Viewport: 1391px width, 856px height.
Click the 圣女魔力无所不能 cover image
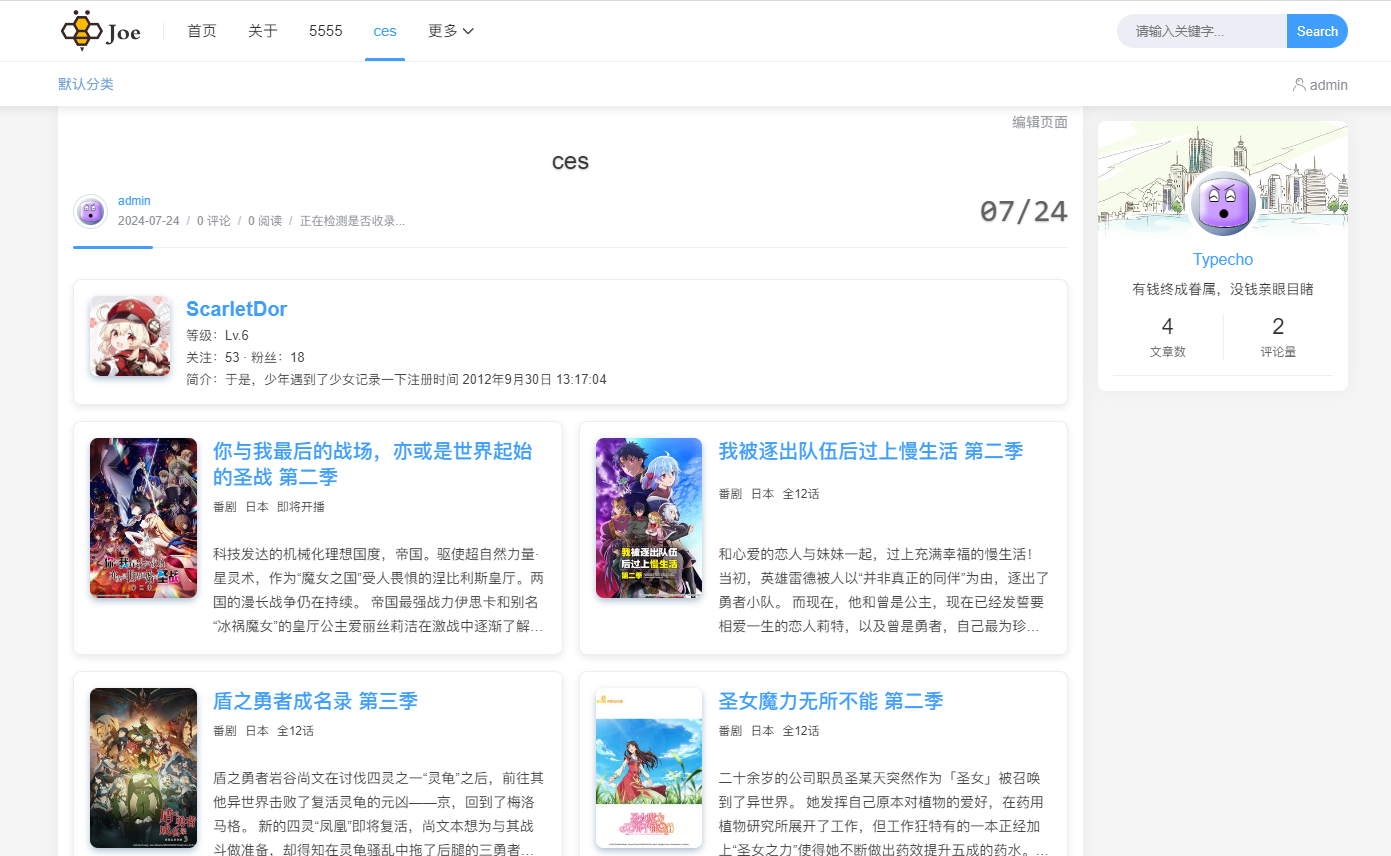(x=649, y=768)
